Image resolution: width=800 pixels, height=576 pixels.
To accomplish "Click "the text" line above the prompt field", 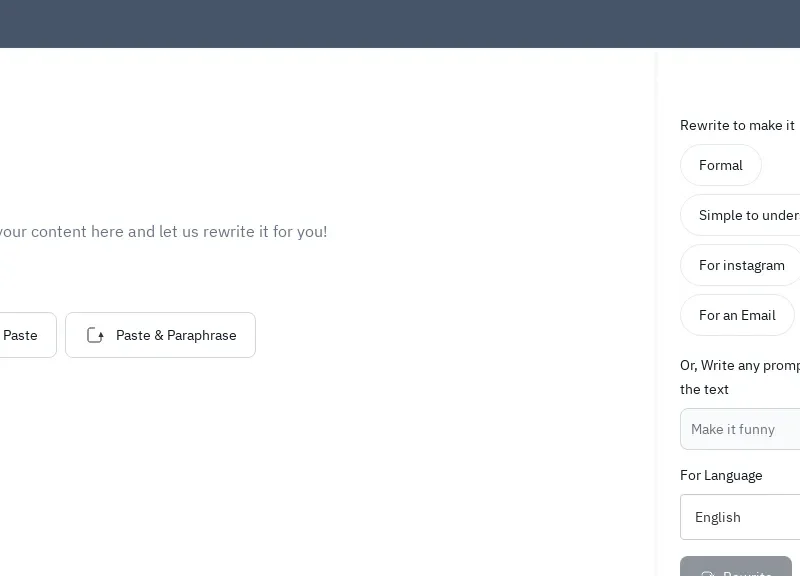I will click(x=704, y=390).
